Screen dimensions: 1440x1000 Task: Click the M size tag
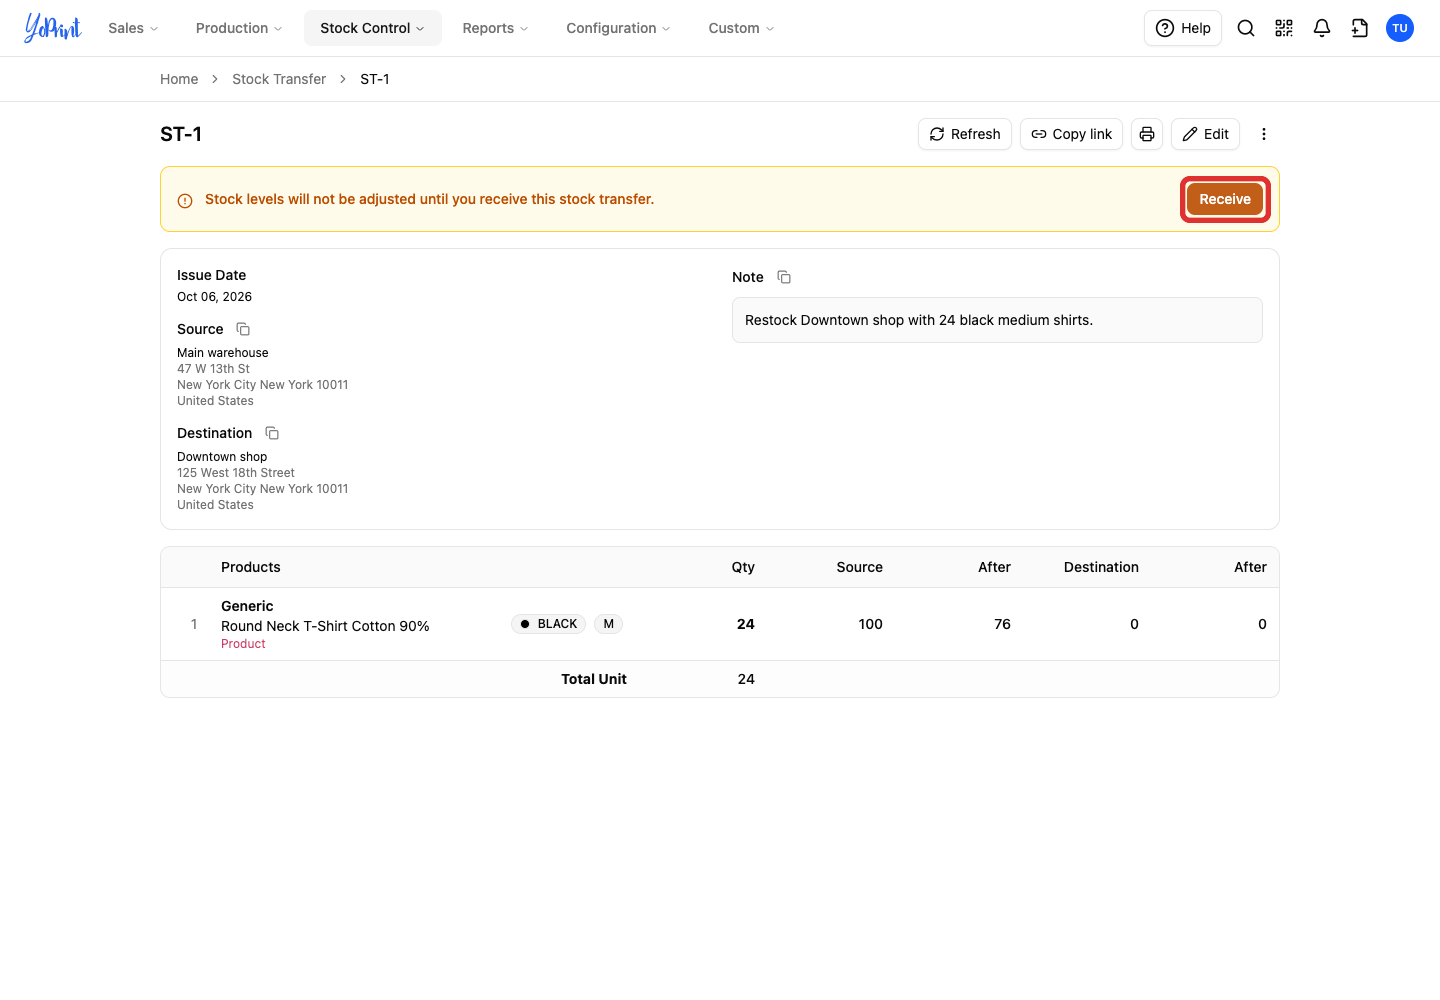(x=608, y=624)
